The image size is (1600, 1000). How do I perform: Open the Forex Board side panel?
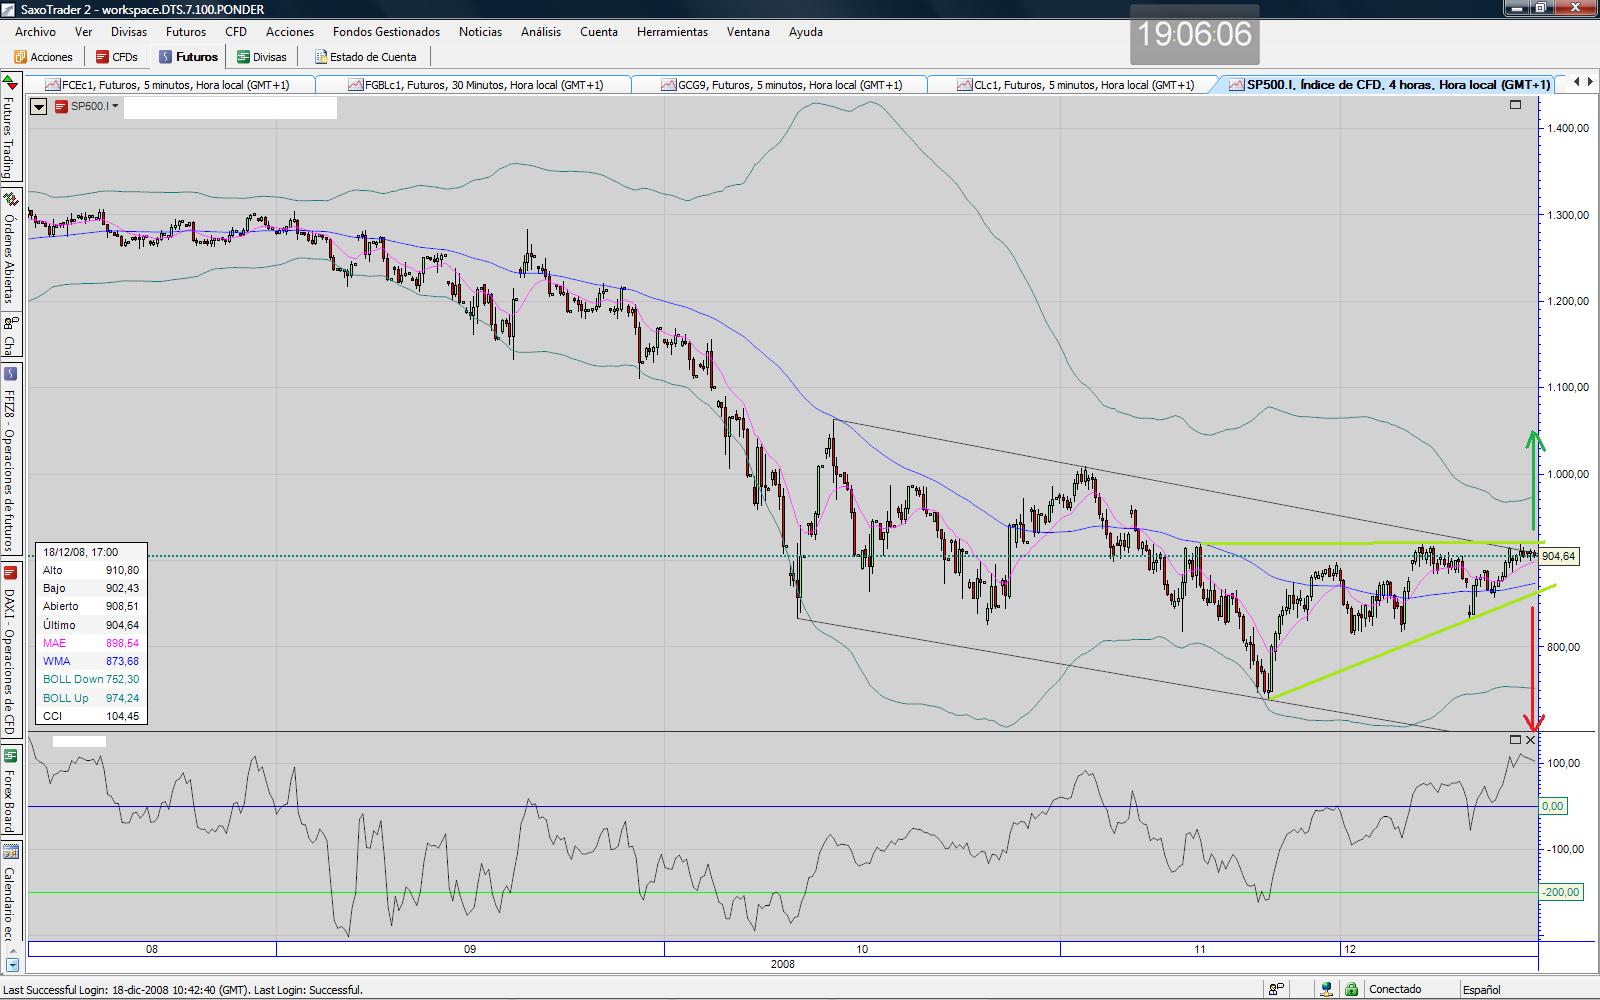10,790
